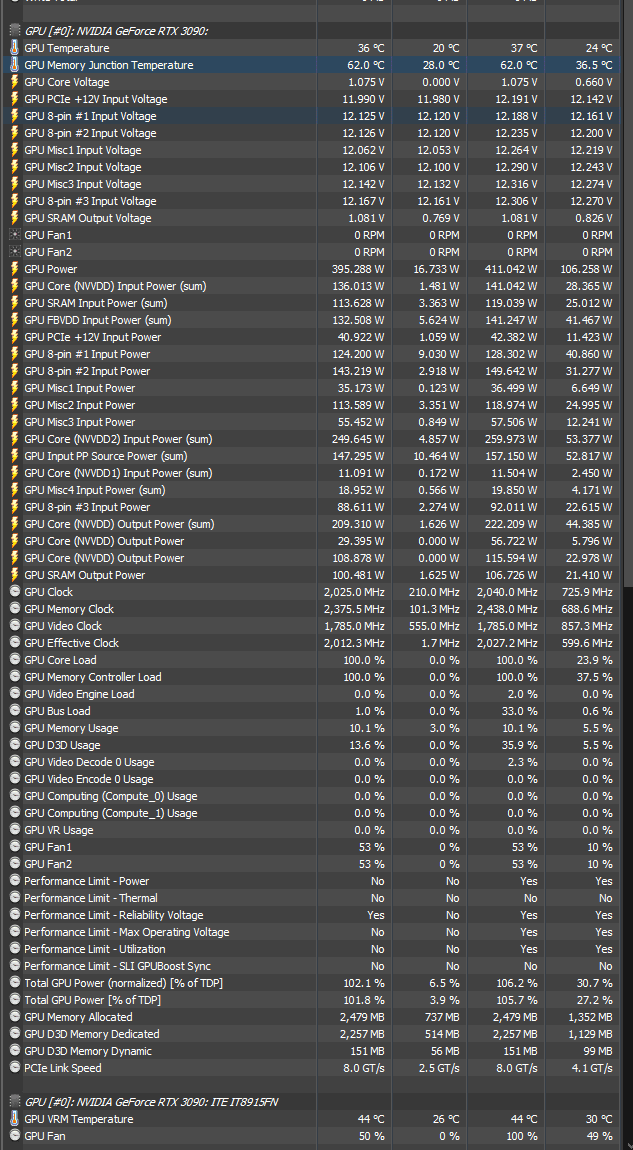
Task: Collapse the RTX 3090: ITE IT8915FN sensor group
Action: [x=15, y=1102]
